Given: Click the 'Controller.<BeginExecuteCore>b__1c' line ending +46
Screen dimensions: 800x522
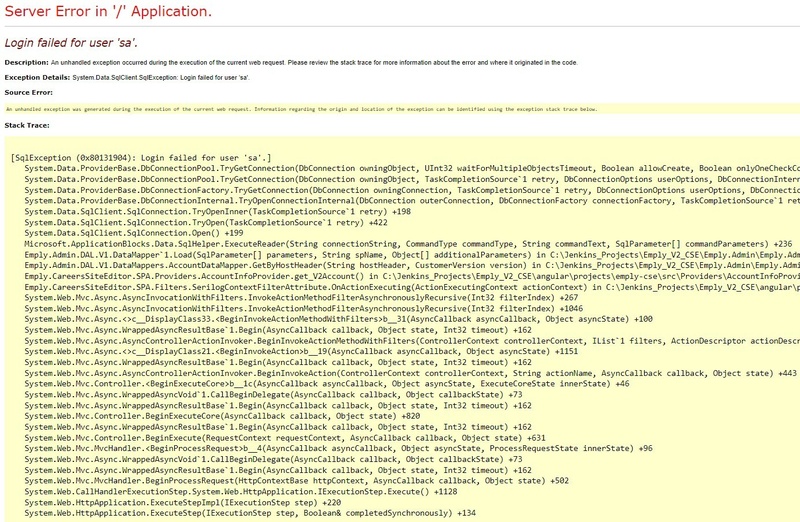Looking at the screenshot, I should [327, 384].
